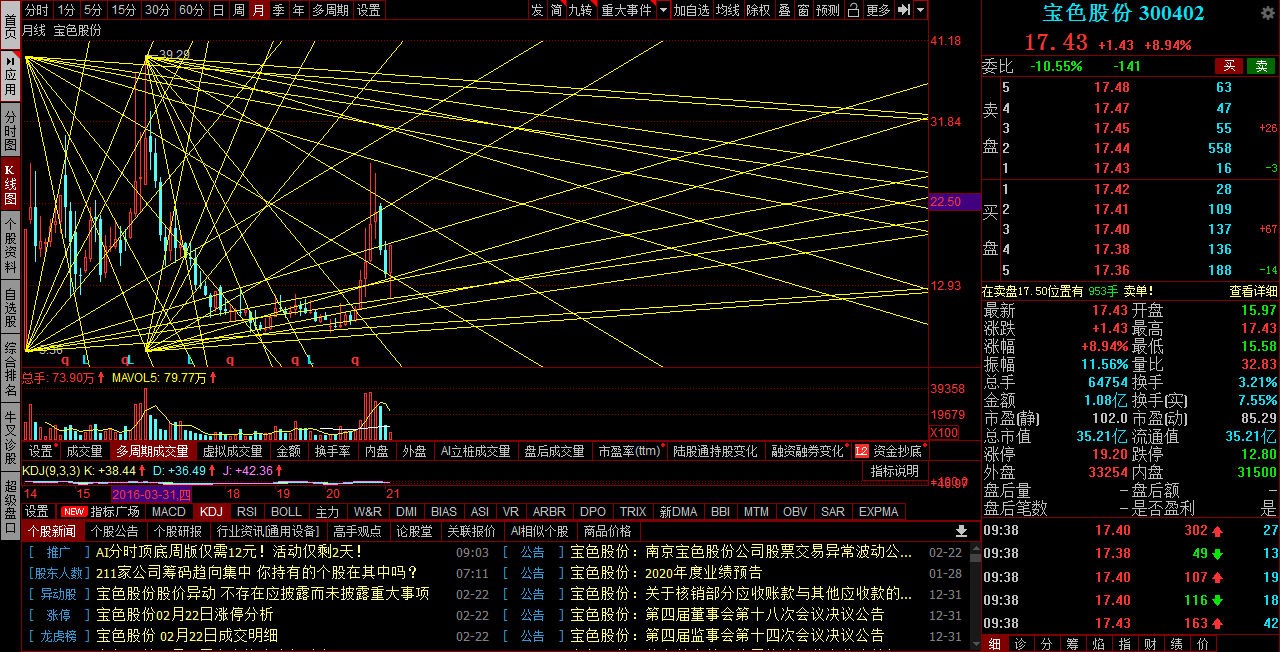Select AI立桩成交量 indicator tab
The width and height of the screenshot is (1280, 652).
(475, 451)
